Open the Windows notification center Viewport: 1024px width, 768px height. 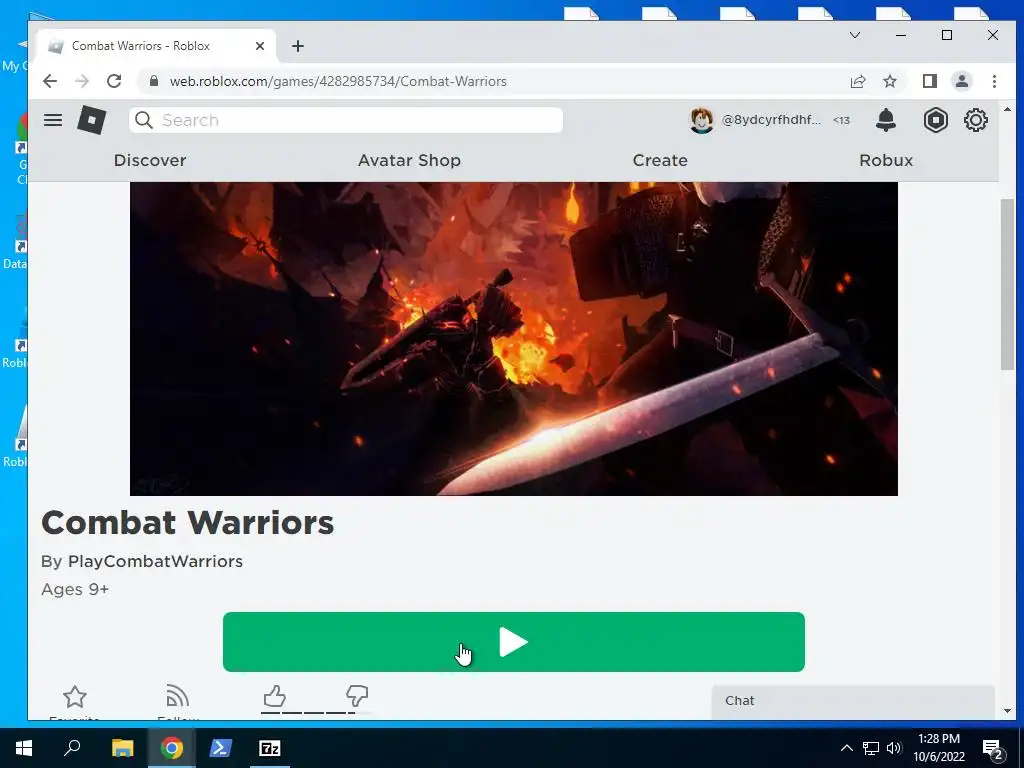(x=993, y=748)
